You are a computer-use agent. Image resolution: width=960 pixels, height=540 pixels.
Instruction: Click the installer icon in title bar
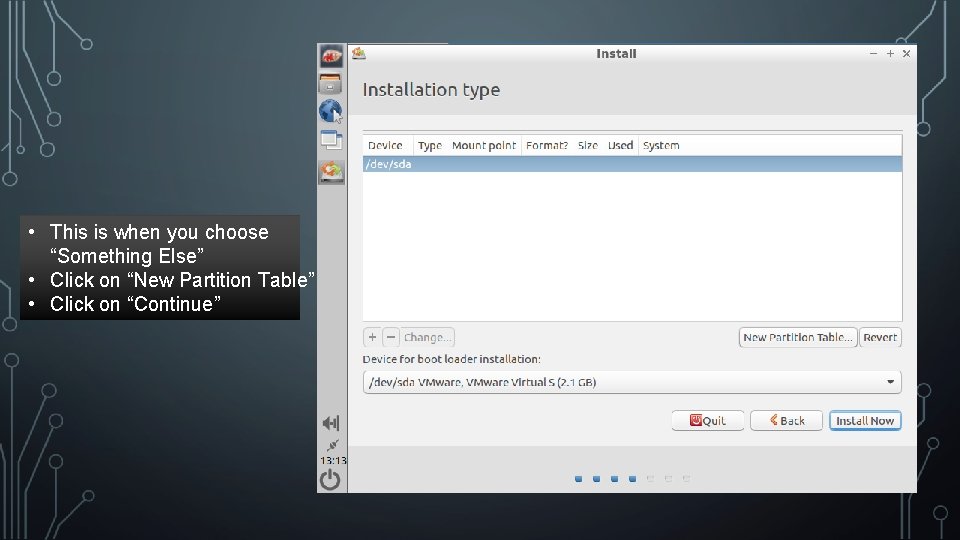[x=359, y=53]
